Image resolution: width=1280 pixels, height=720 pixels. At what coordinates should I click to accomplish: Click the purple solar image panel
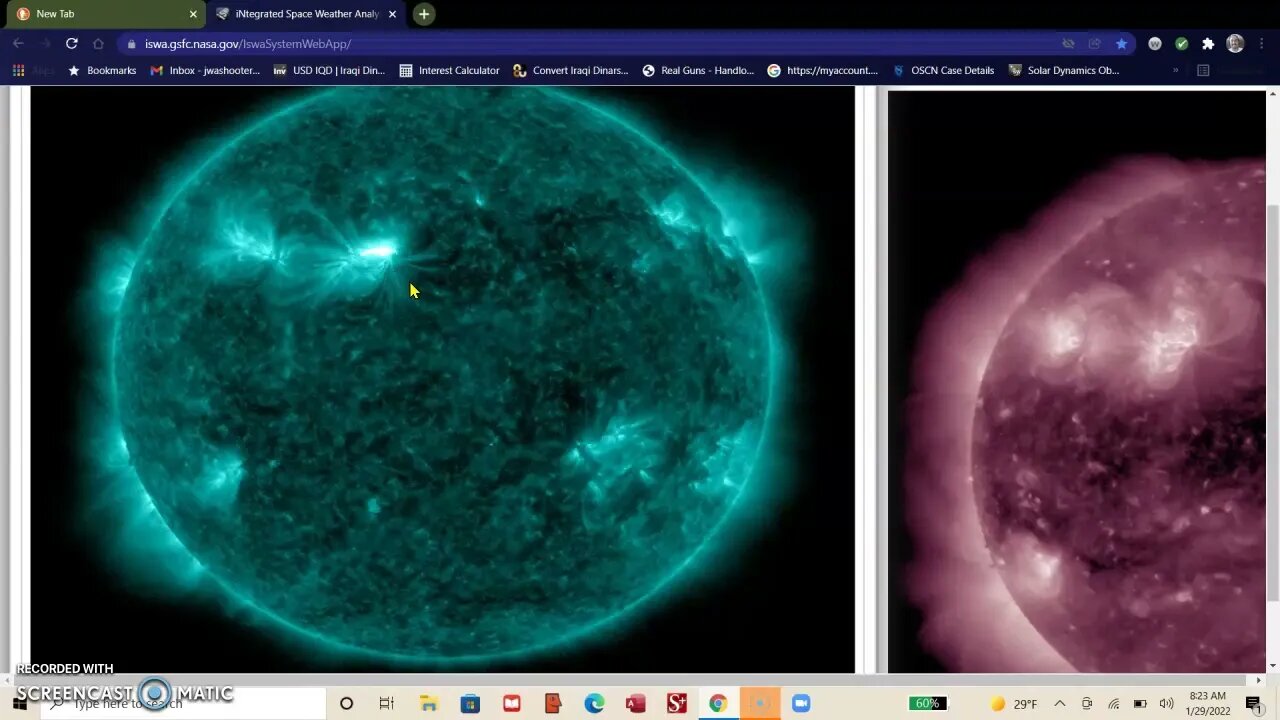[x=1077, y=382]
